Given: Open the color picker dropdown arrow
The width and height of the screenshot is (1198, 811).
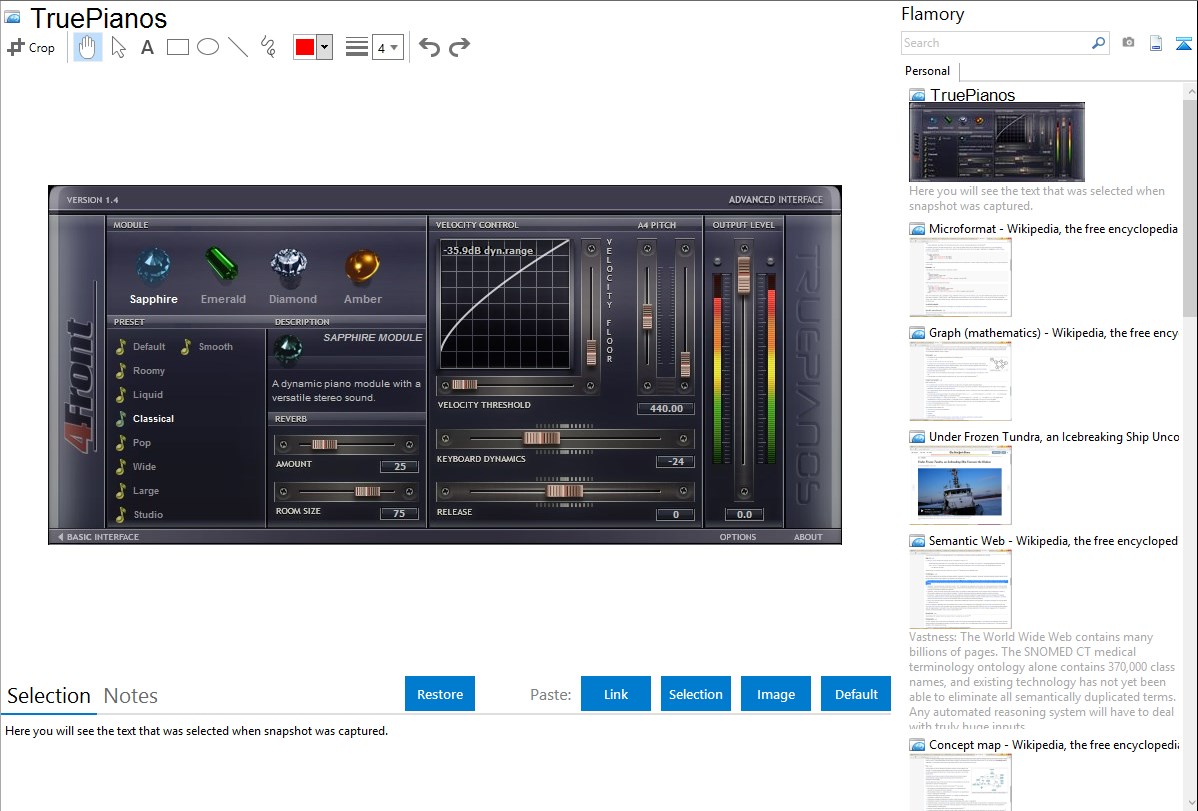Looking at the screenshot, I should coord(324,47).
